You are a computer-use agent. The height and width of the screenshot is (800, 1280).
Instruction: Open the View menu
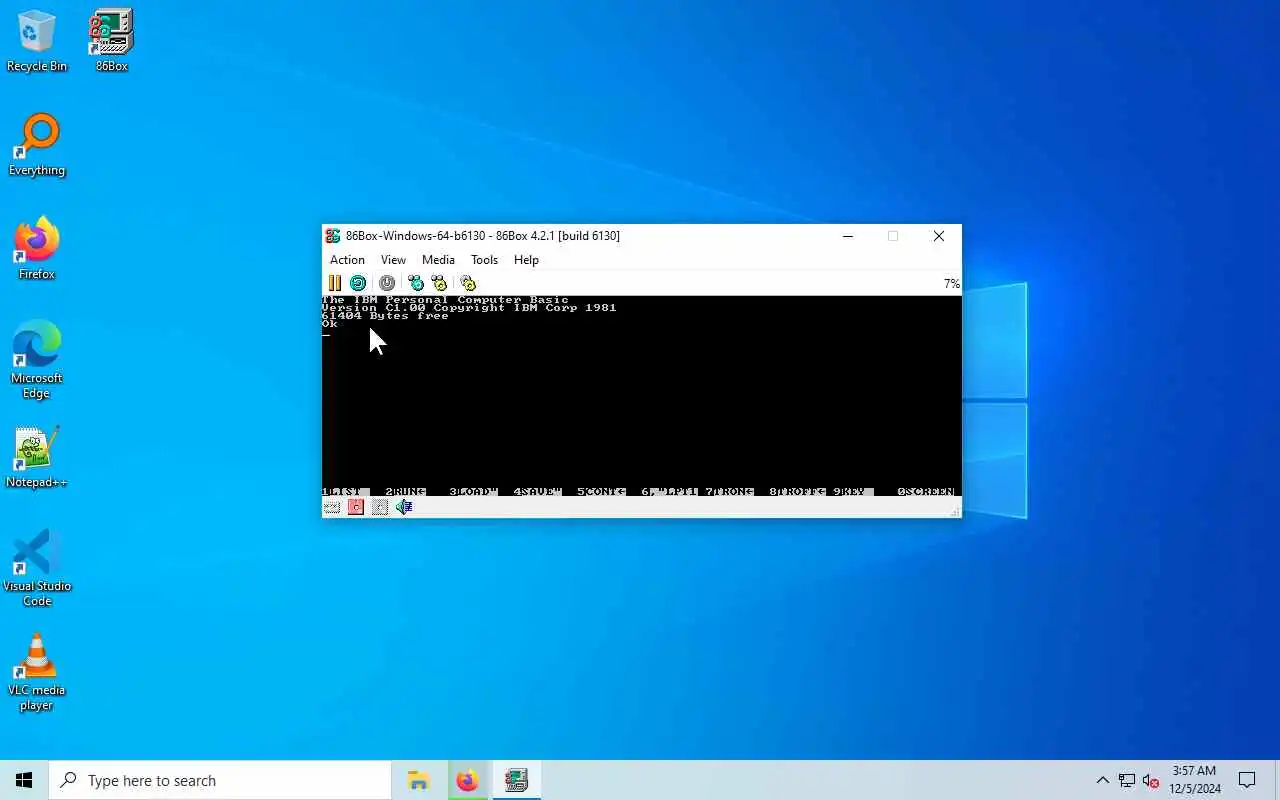(x=393, y=260)
